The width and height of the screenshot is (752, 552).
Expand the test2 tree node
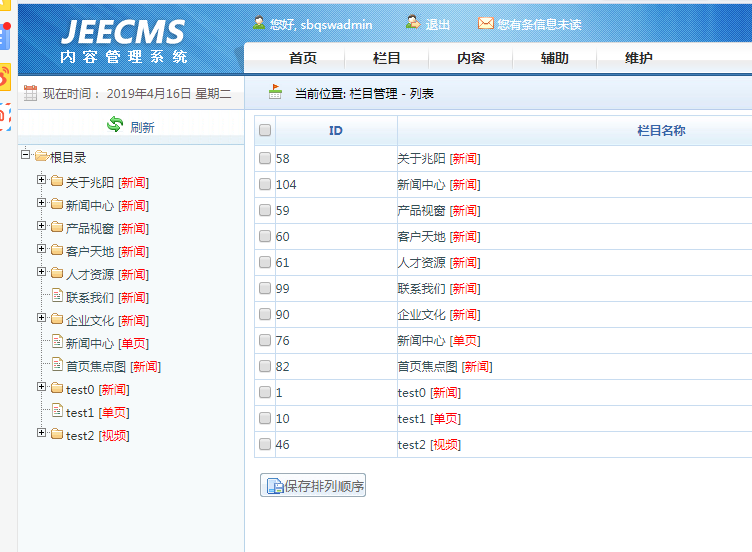[x=41, y=433]
